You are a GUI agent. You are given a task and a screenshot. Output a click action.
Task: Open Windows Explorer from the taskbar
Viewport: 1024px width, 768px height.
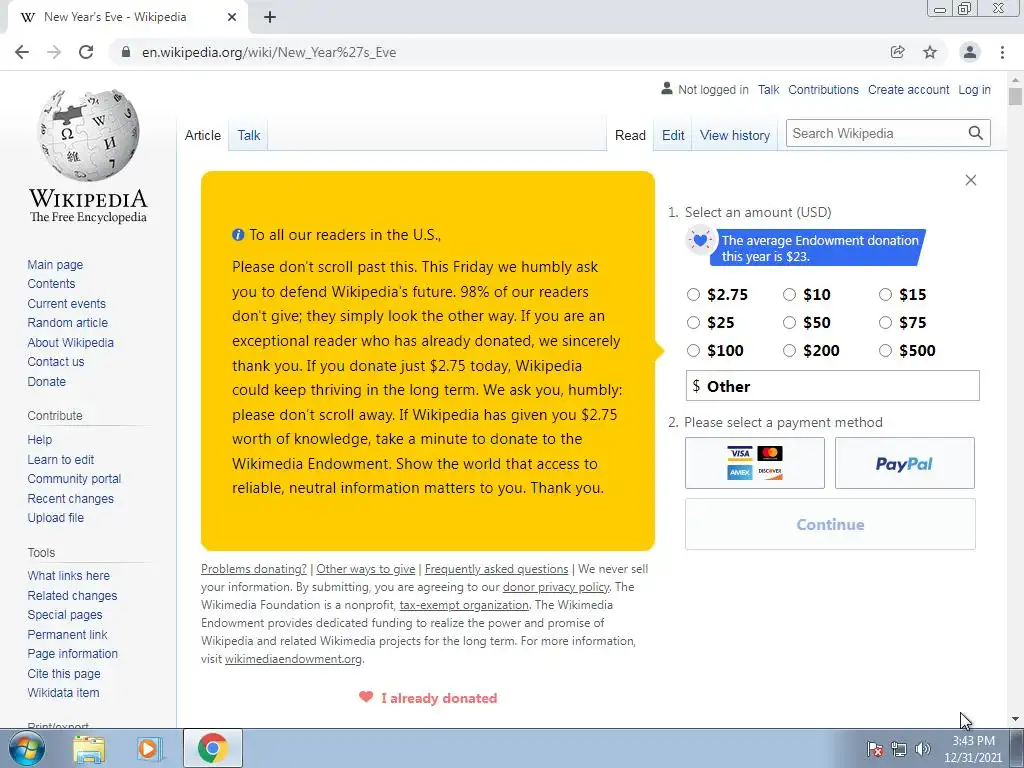click(x=89, y=748)
